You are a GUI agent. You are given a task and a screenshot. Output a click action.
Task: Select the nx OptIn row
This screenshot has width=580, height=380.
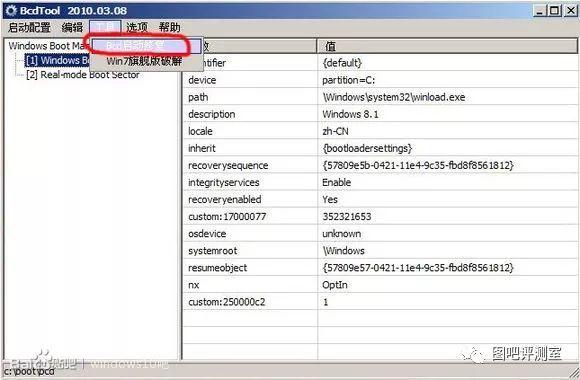coord(381,285)
